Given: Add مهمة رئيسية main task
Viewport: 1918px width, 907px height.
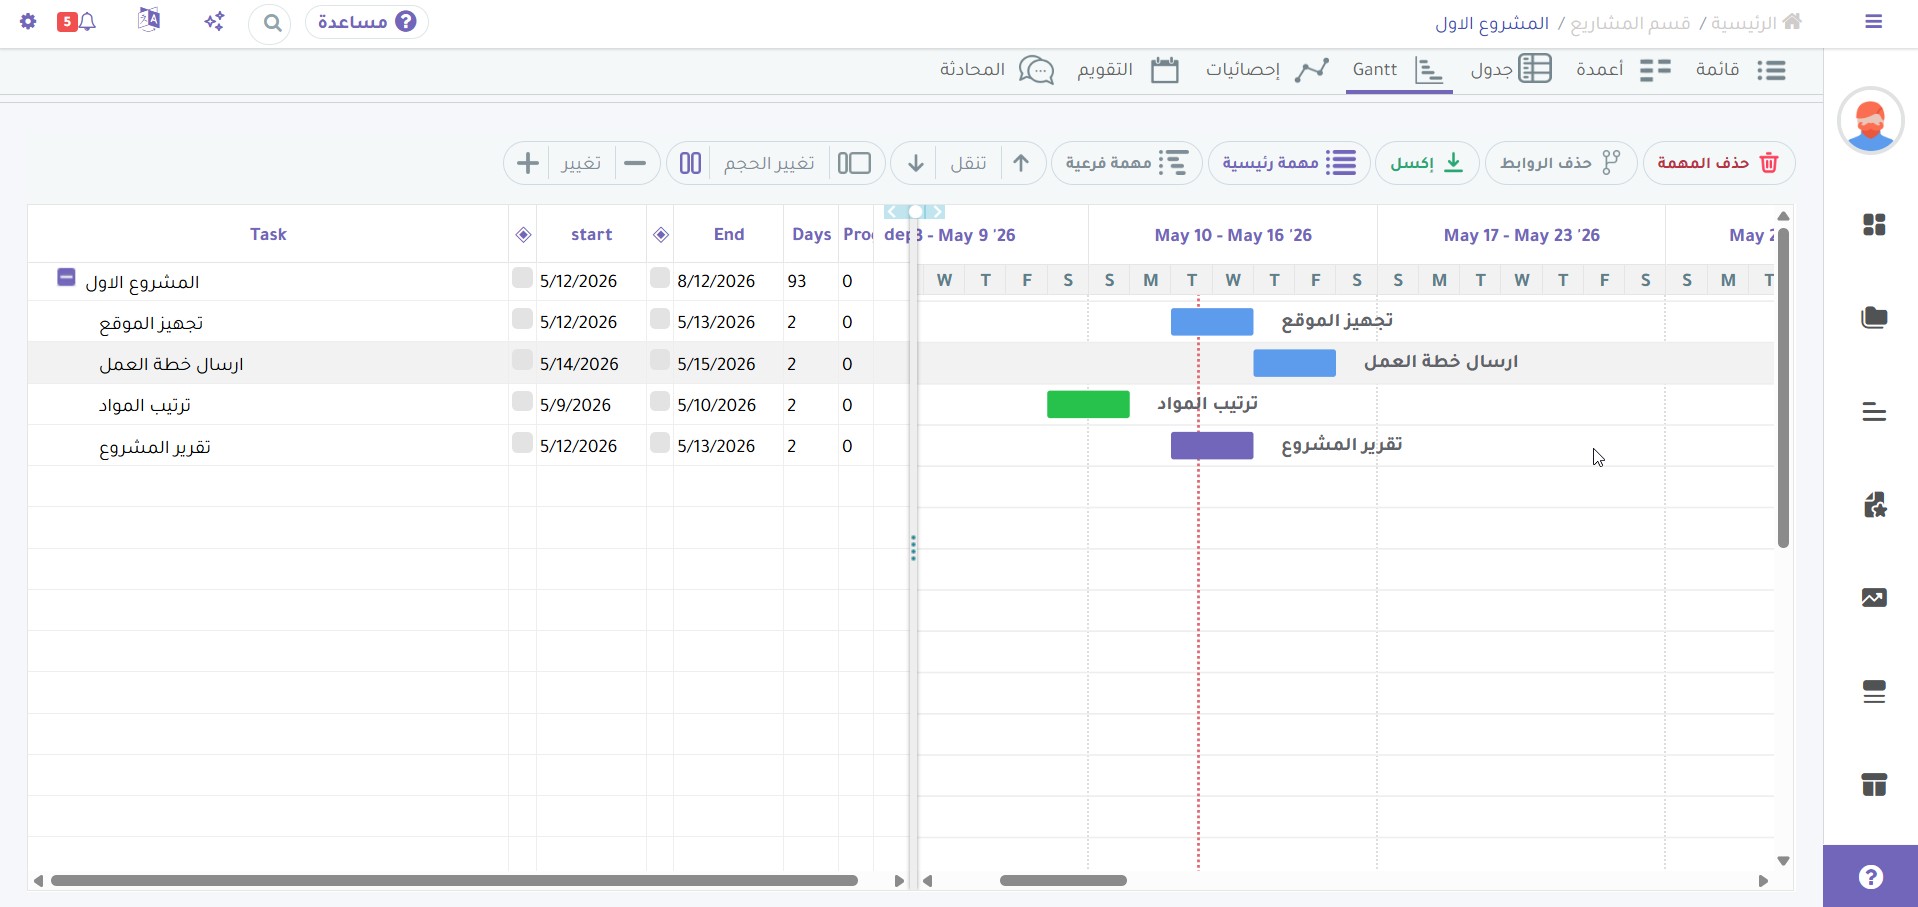Looking at the screenshot, I should [x=1289, y=163].
